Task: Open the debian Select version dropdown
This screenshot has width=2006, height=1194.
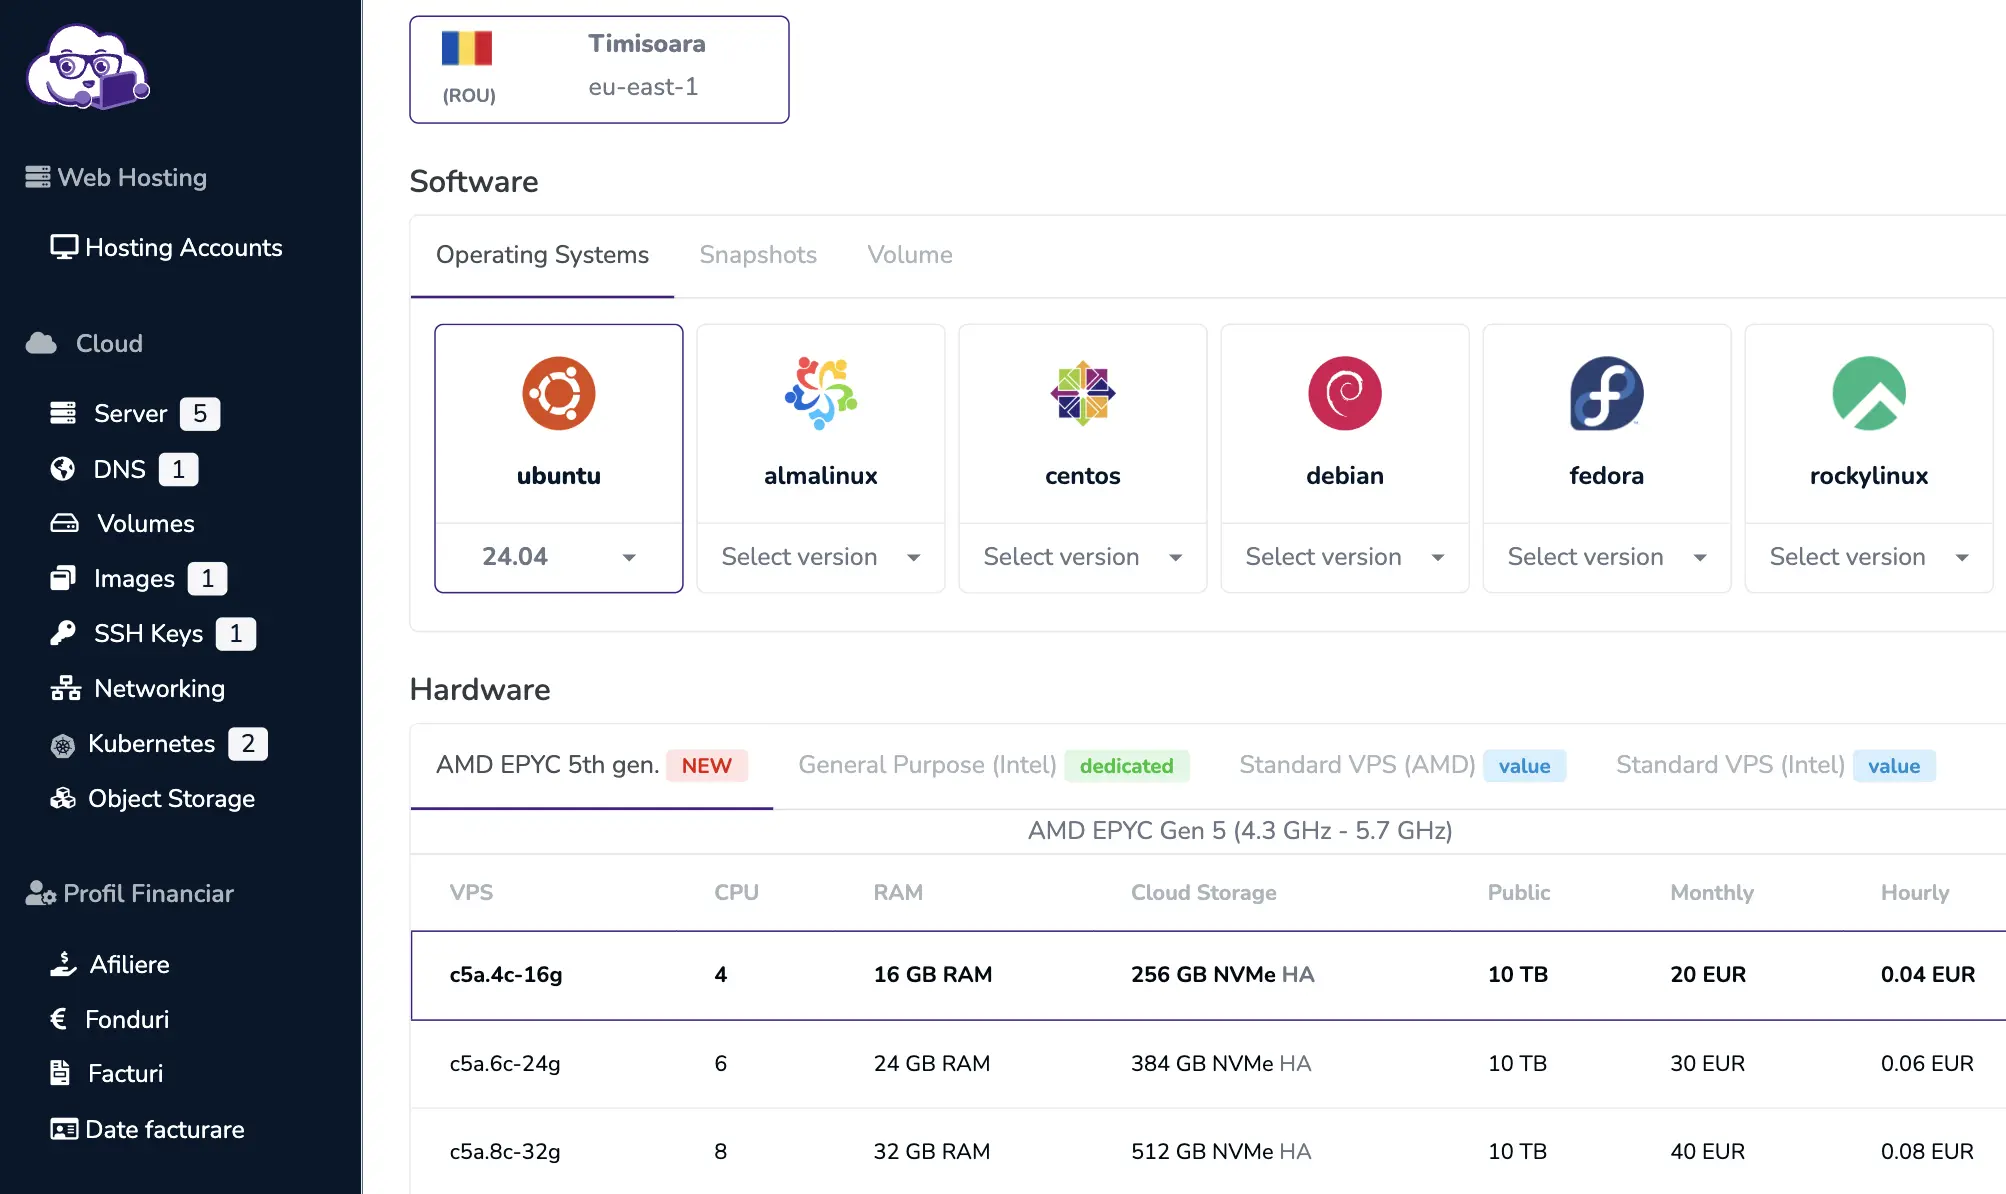Action: click(1345, 557)
